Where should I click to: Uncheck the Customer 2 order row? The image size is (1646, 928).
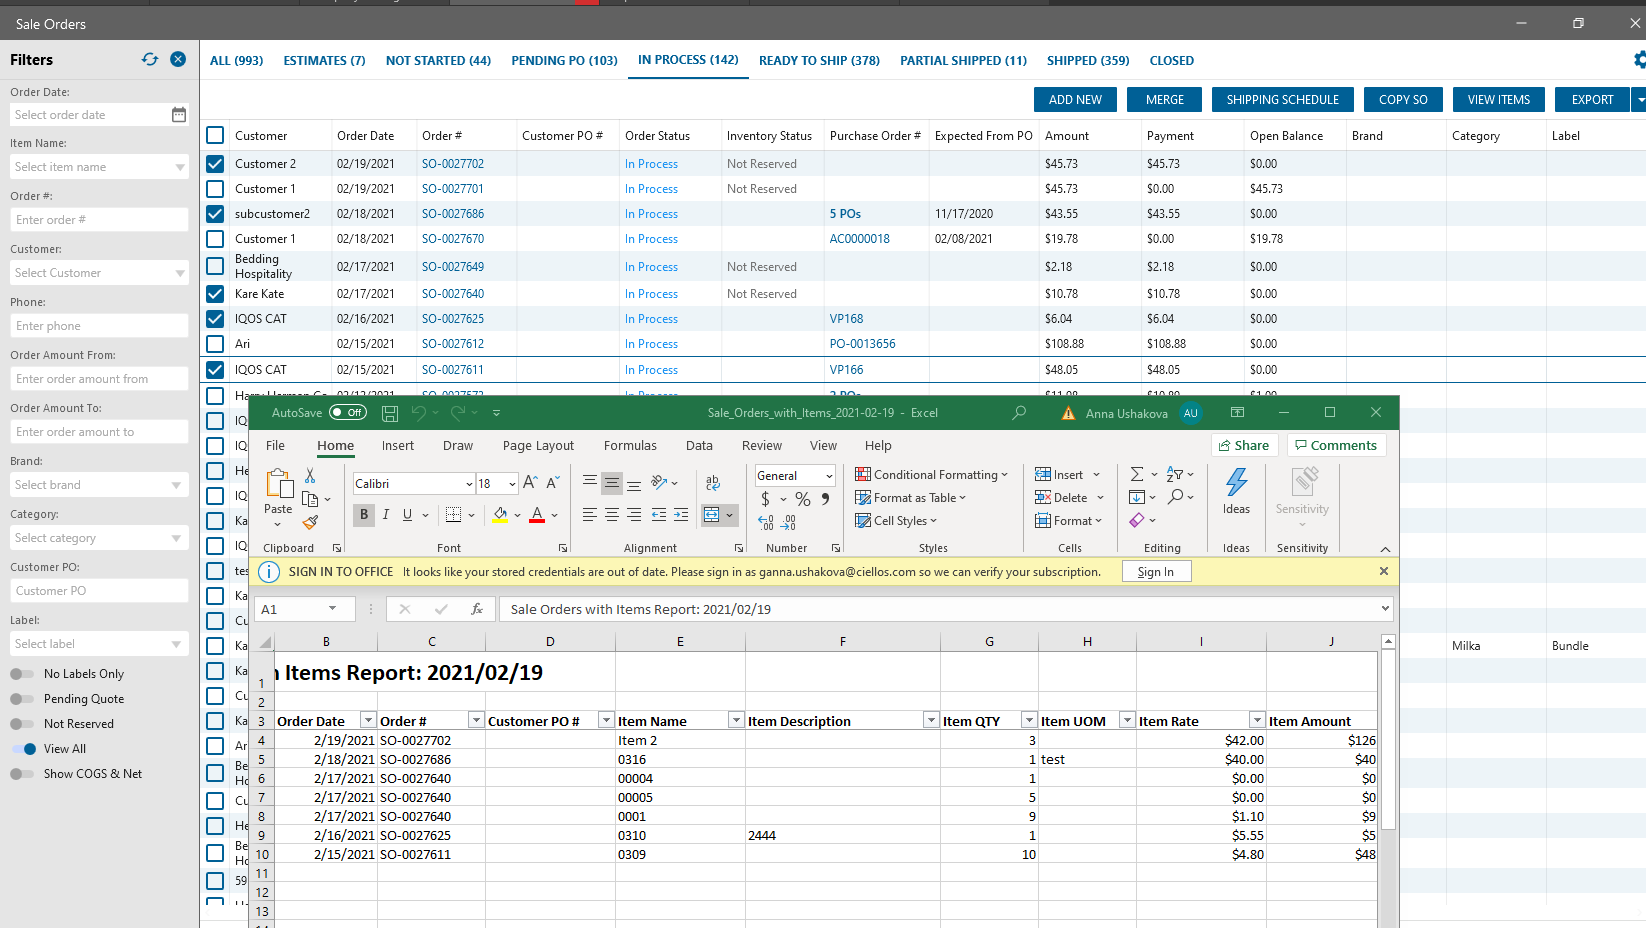pos(215,164)
